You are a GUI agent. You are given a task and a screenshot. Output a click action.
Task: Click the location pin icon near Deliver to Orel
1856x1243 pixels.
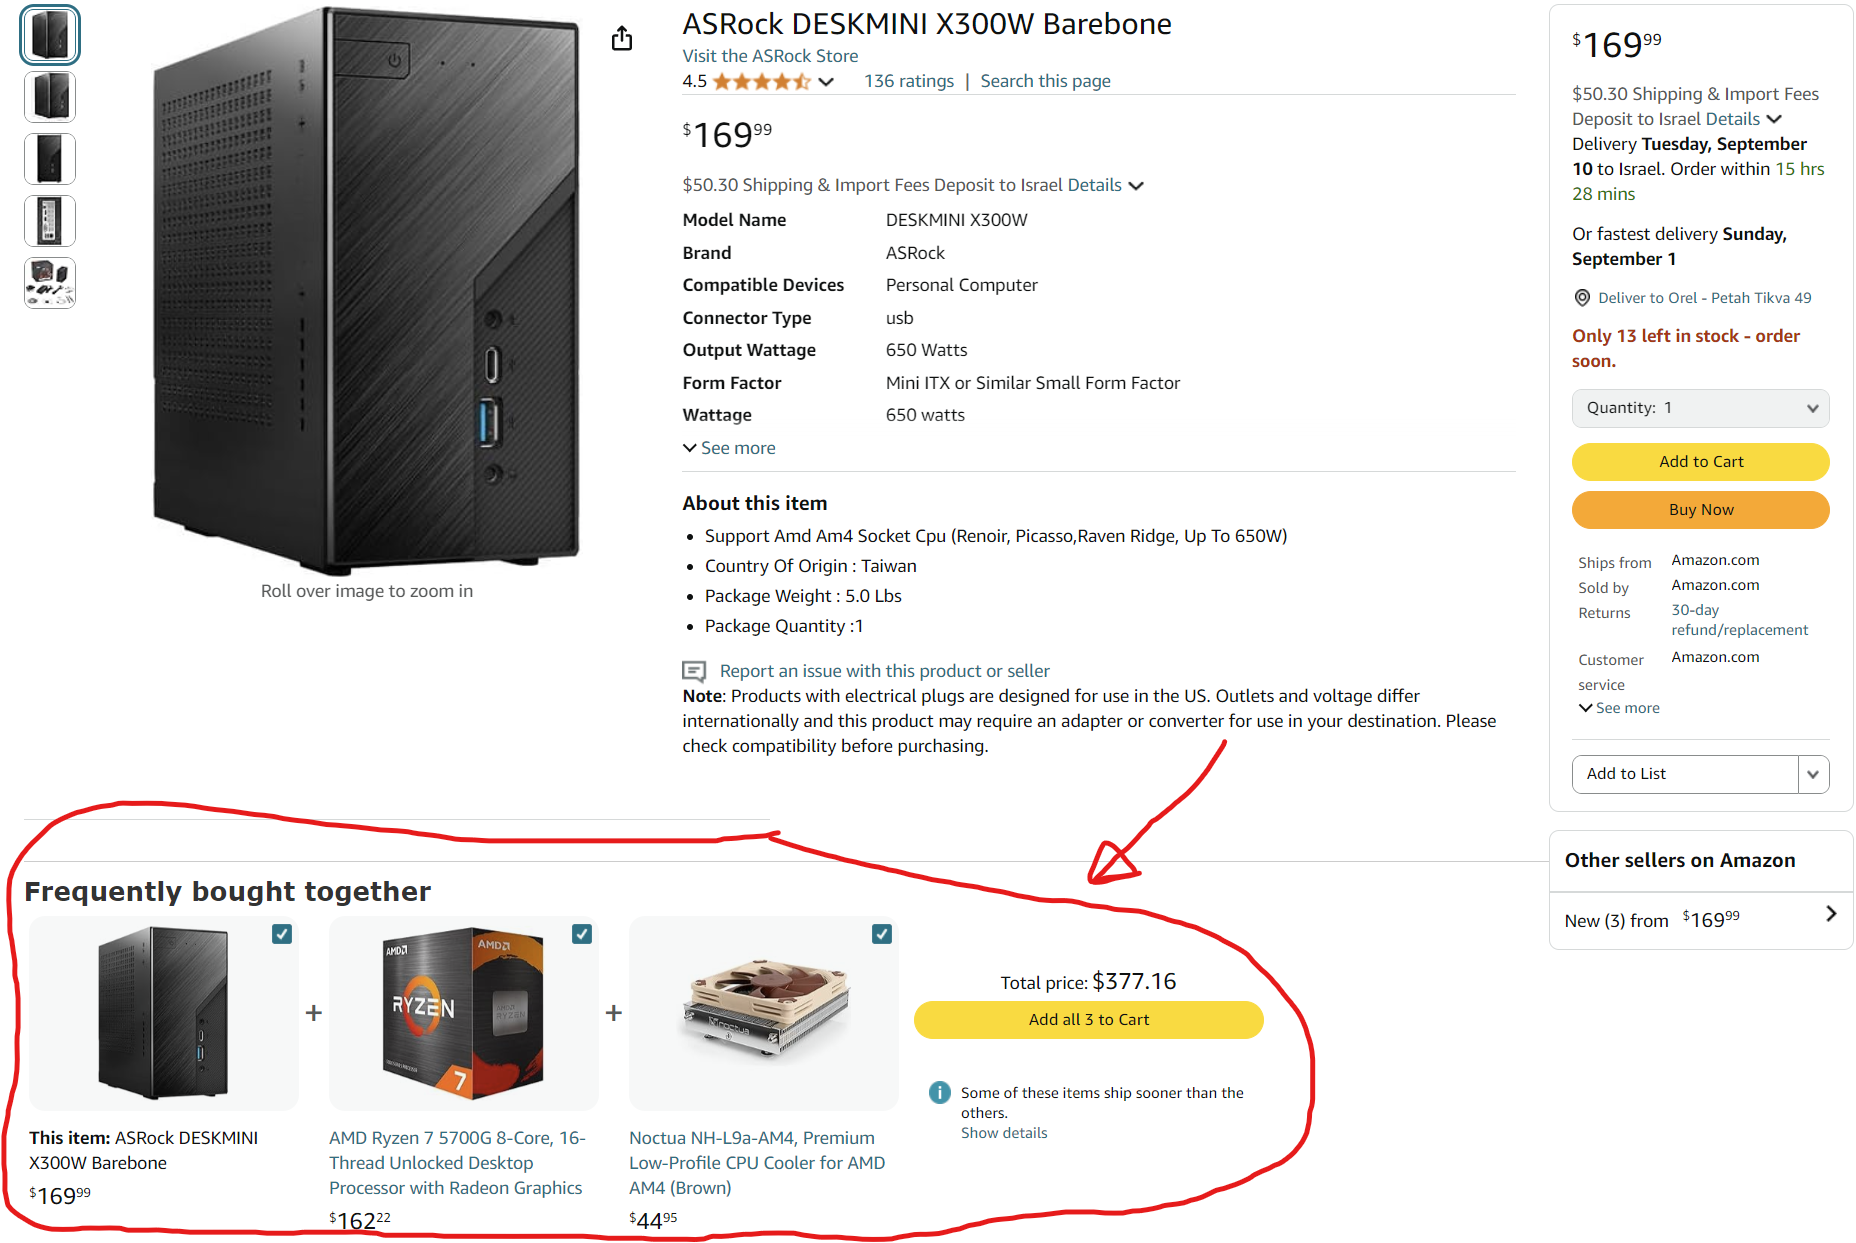[x=1582, y=298]
